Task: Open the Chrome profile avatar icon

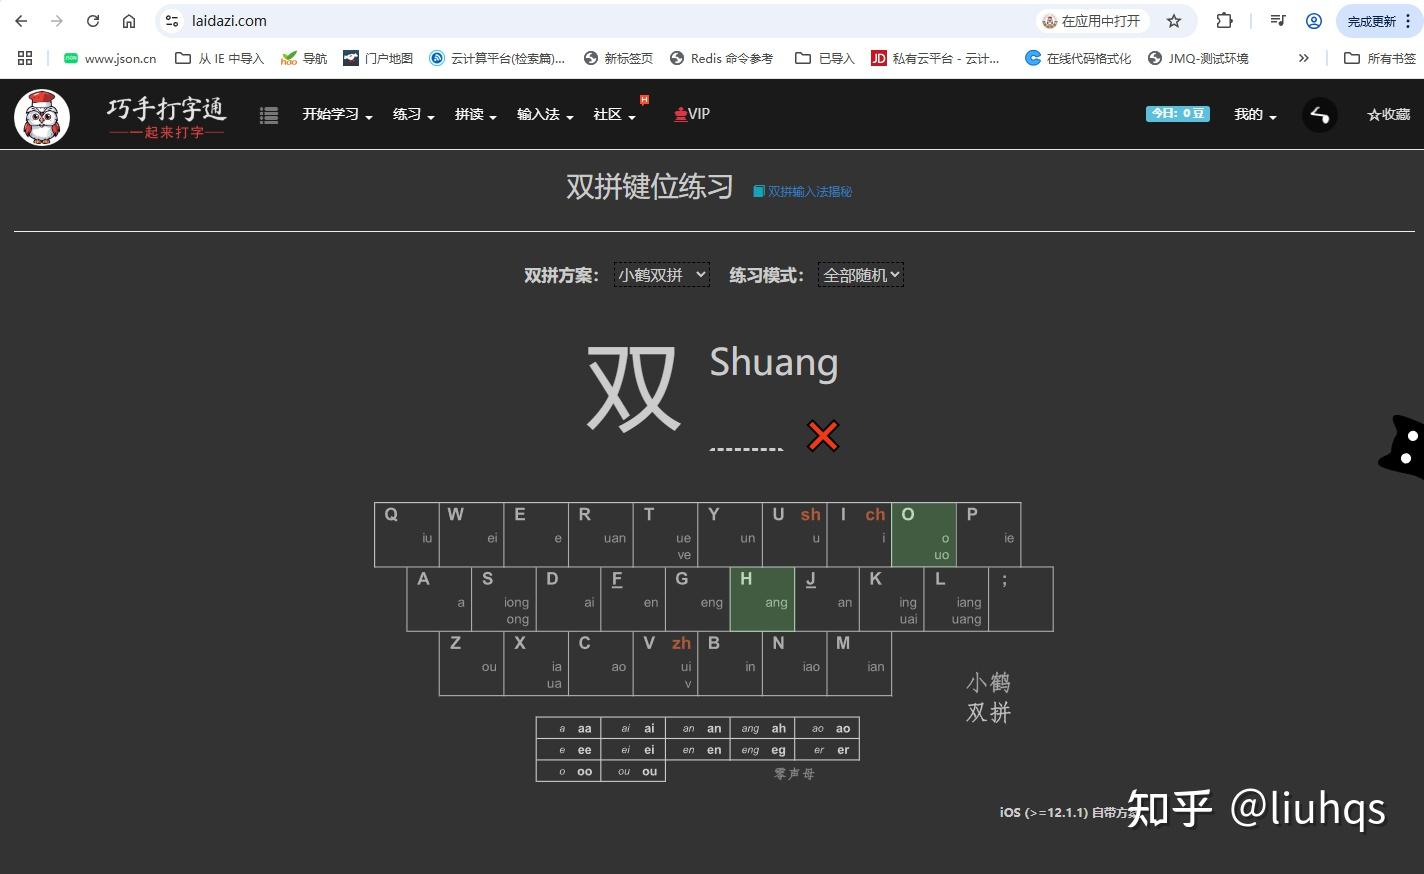Action: click(1314, 21)
